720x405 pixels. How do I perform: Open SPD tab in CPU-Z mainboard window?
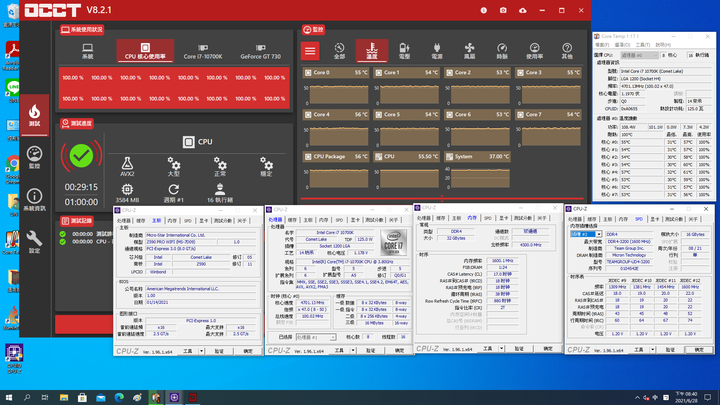click(x=187, y=221)
